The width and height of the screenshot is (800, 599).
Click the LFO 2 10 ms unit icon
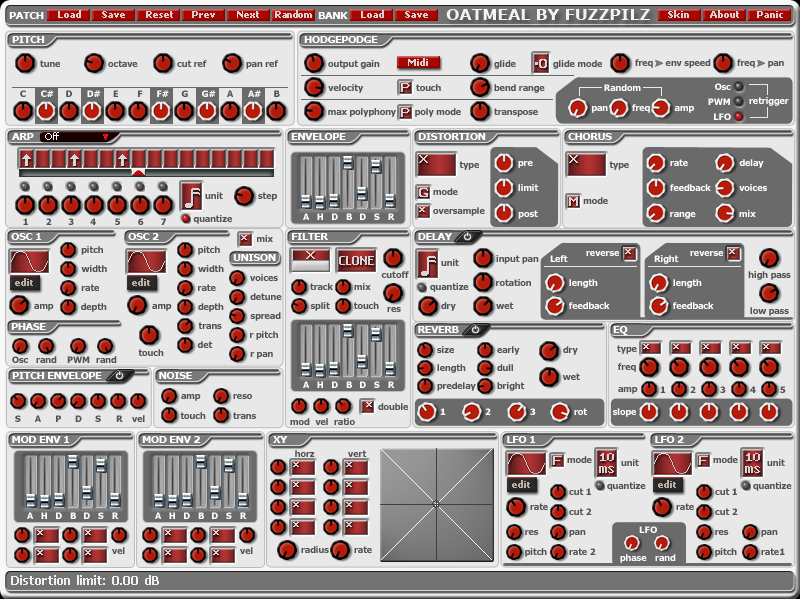(753, 463)
